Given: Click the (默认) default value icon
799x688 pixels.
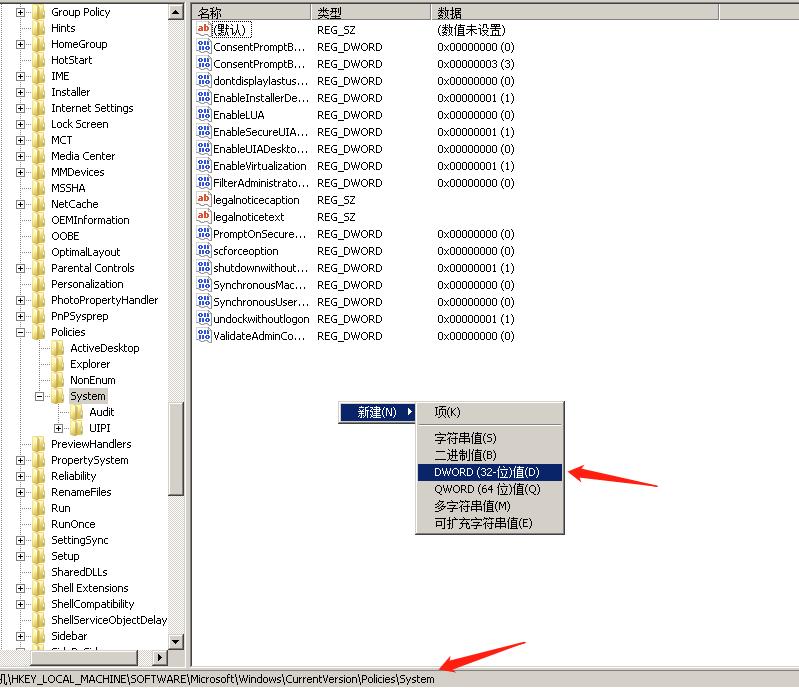Looking at the screenshot, I should tap(204, 30).
